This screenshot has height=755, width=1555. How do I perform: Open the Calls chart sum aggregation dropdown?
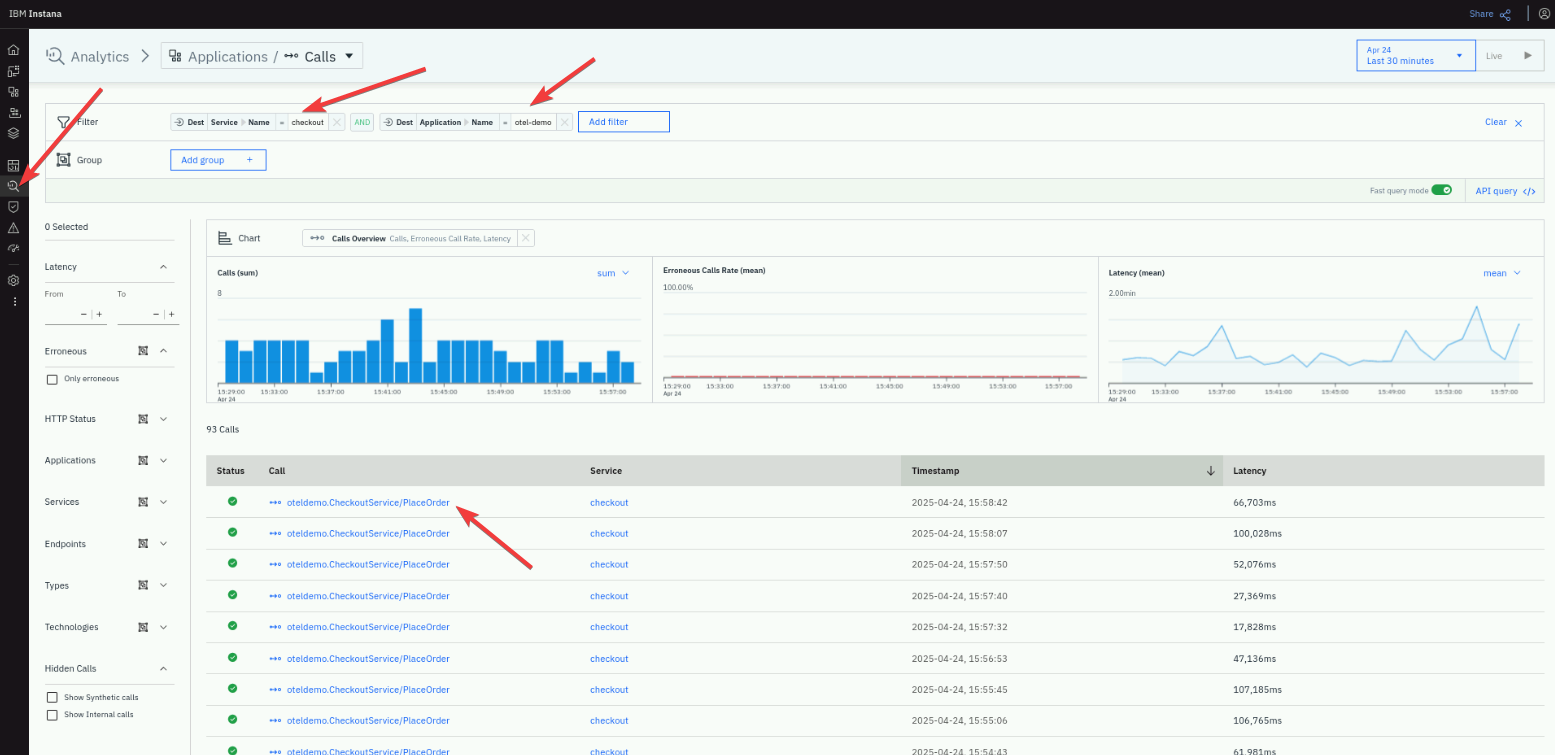pos(612,273)
